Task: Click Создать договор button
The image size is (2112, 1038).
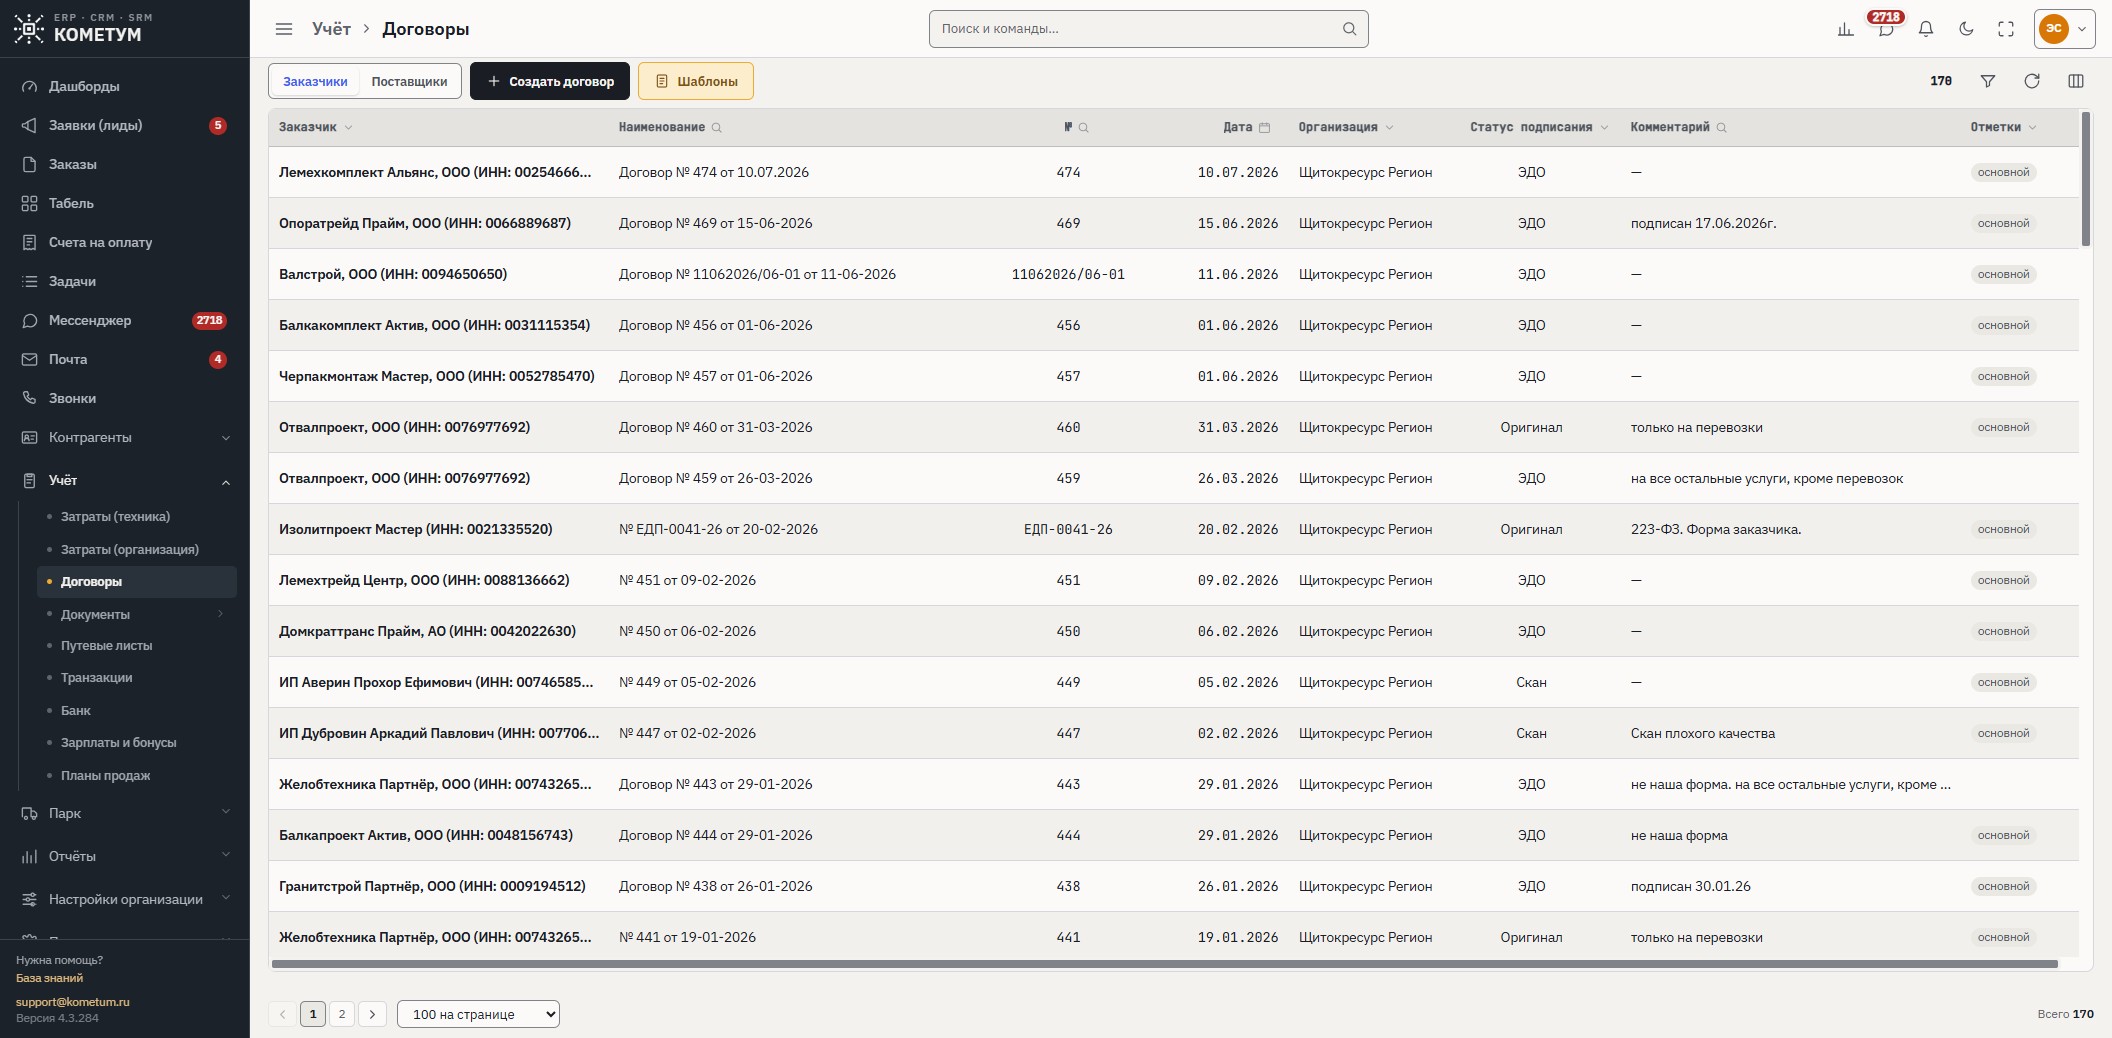Action: (550, 81)
